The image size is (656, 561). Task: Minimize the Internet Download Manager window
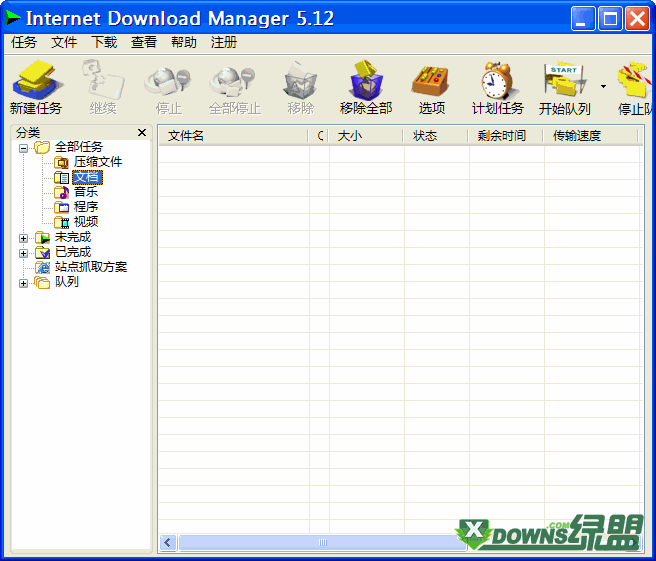583,18
